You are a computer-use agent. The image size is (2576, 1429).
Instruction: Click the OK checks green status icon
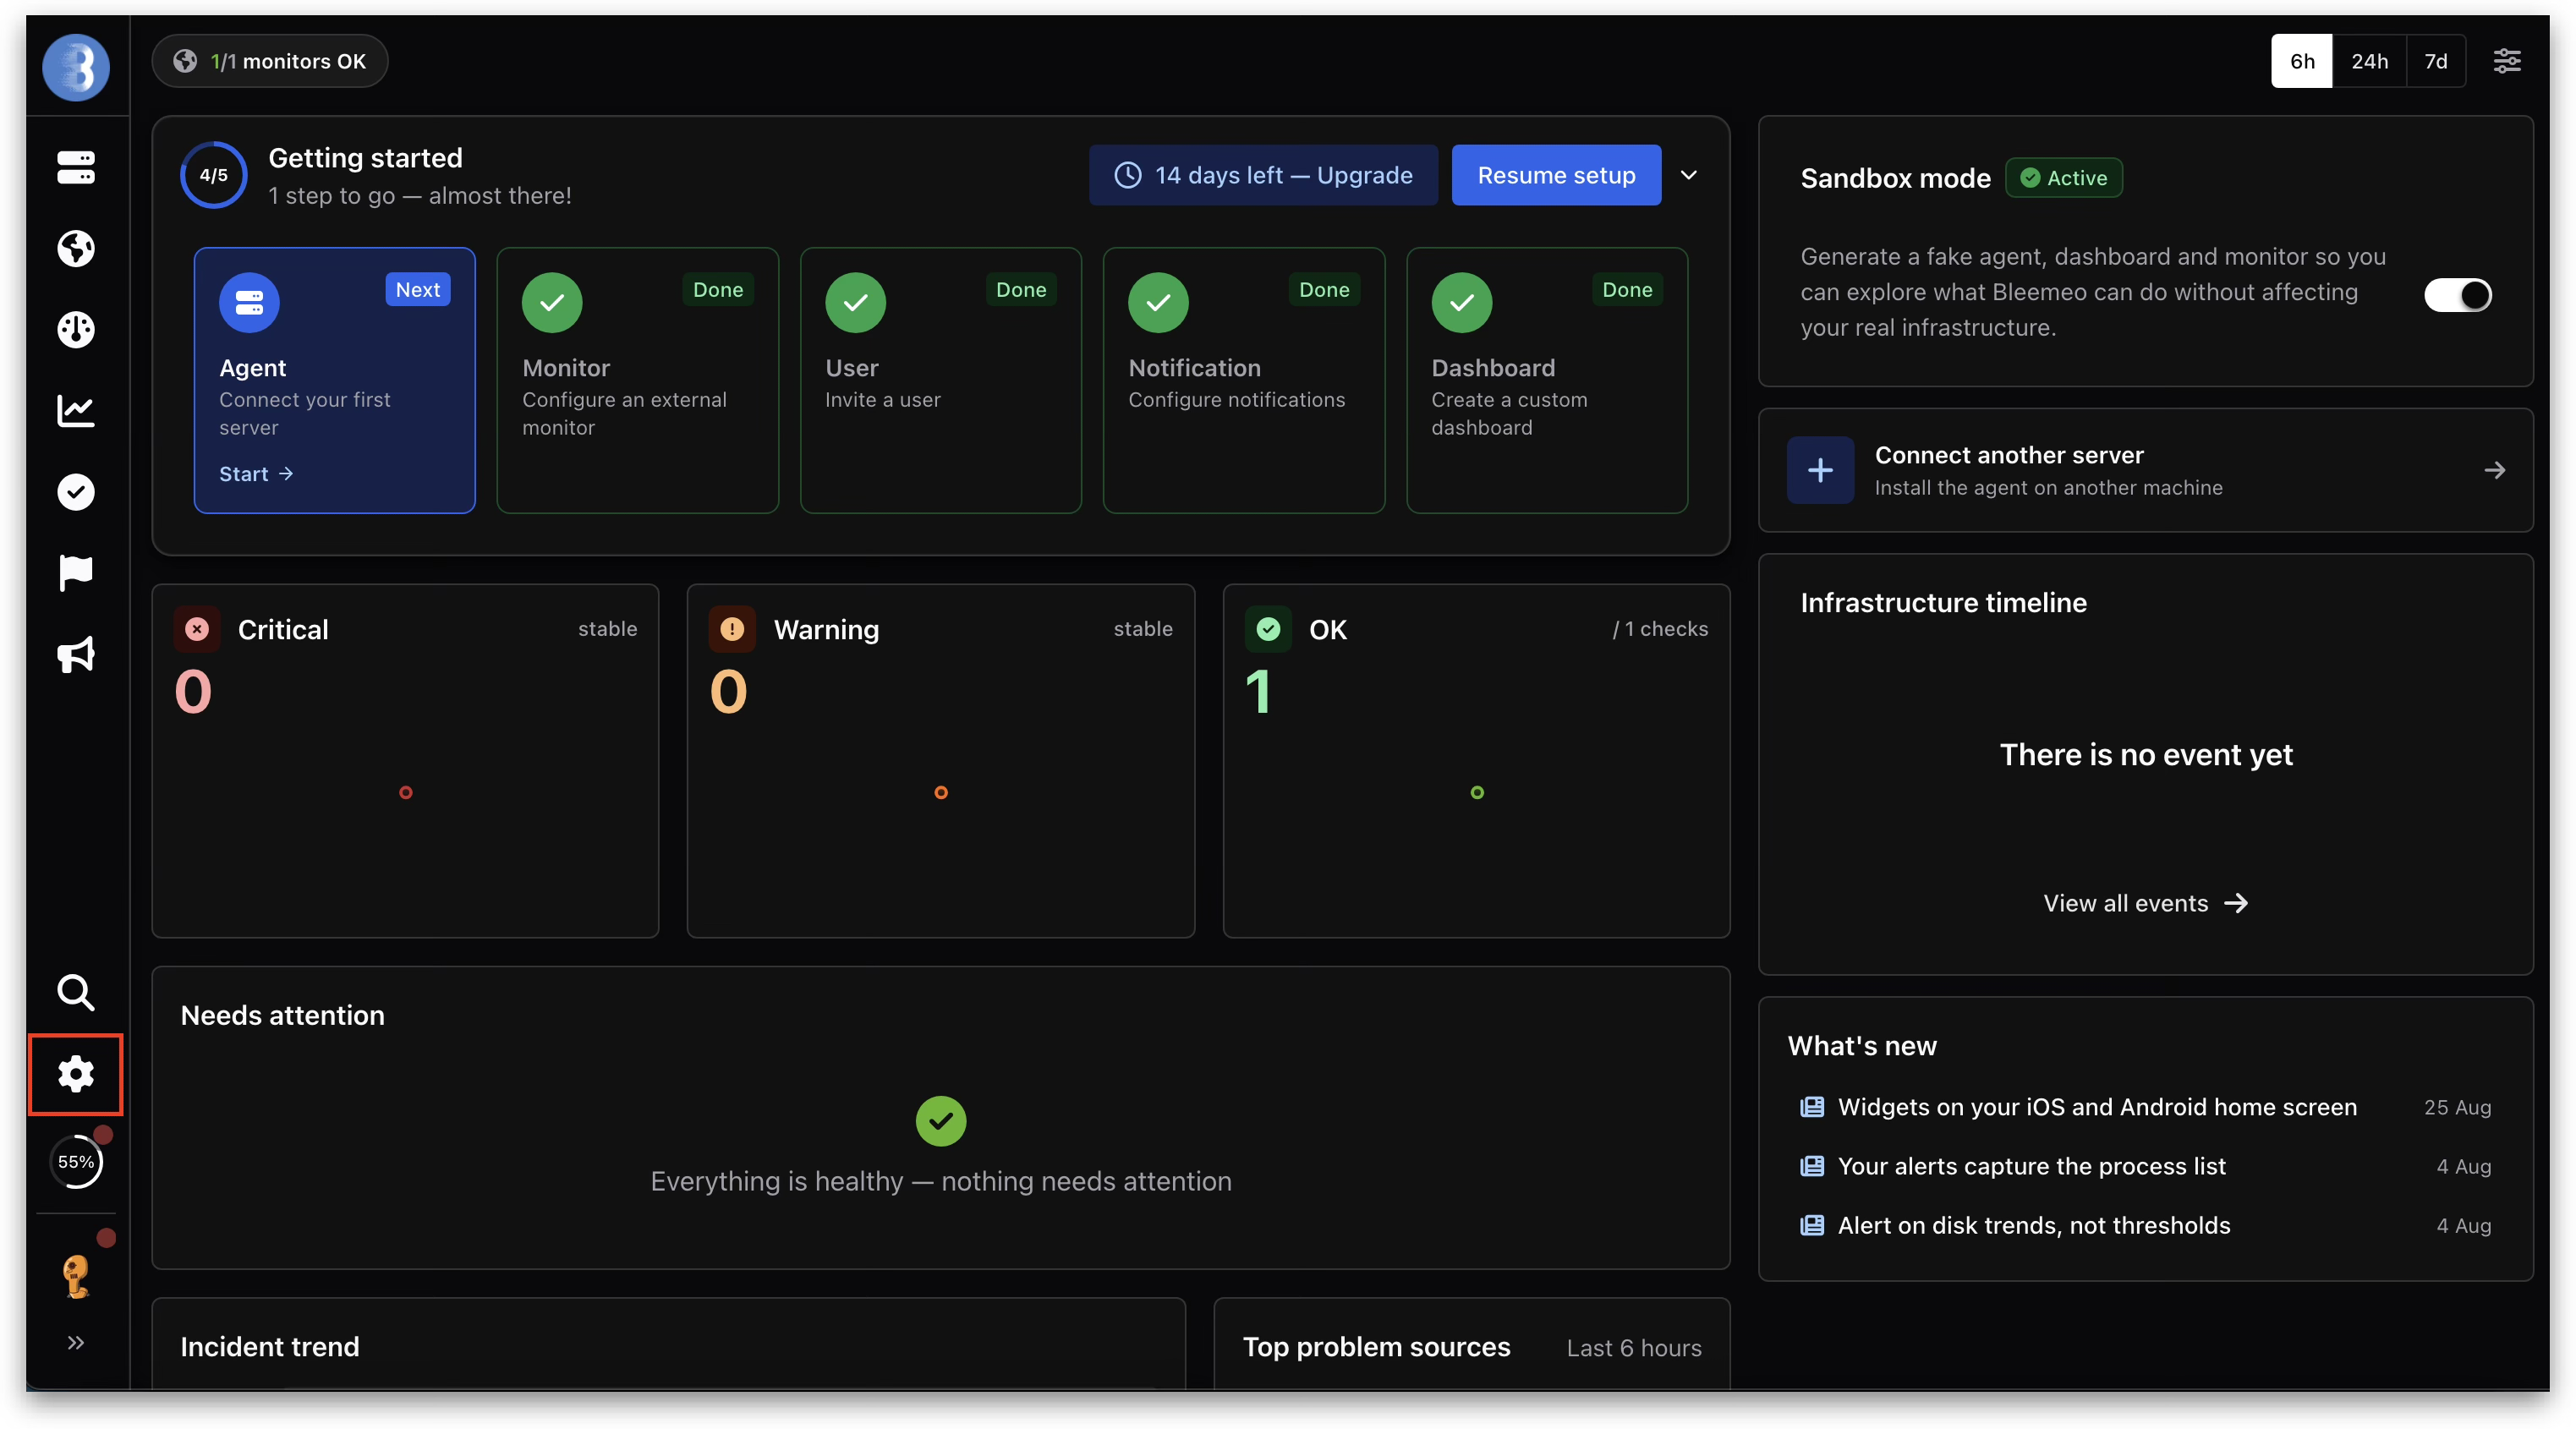click(x=1268, y=629)
